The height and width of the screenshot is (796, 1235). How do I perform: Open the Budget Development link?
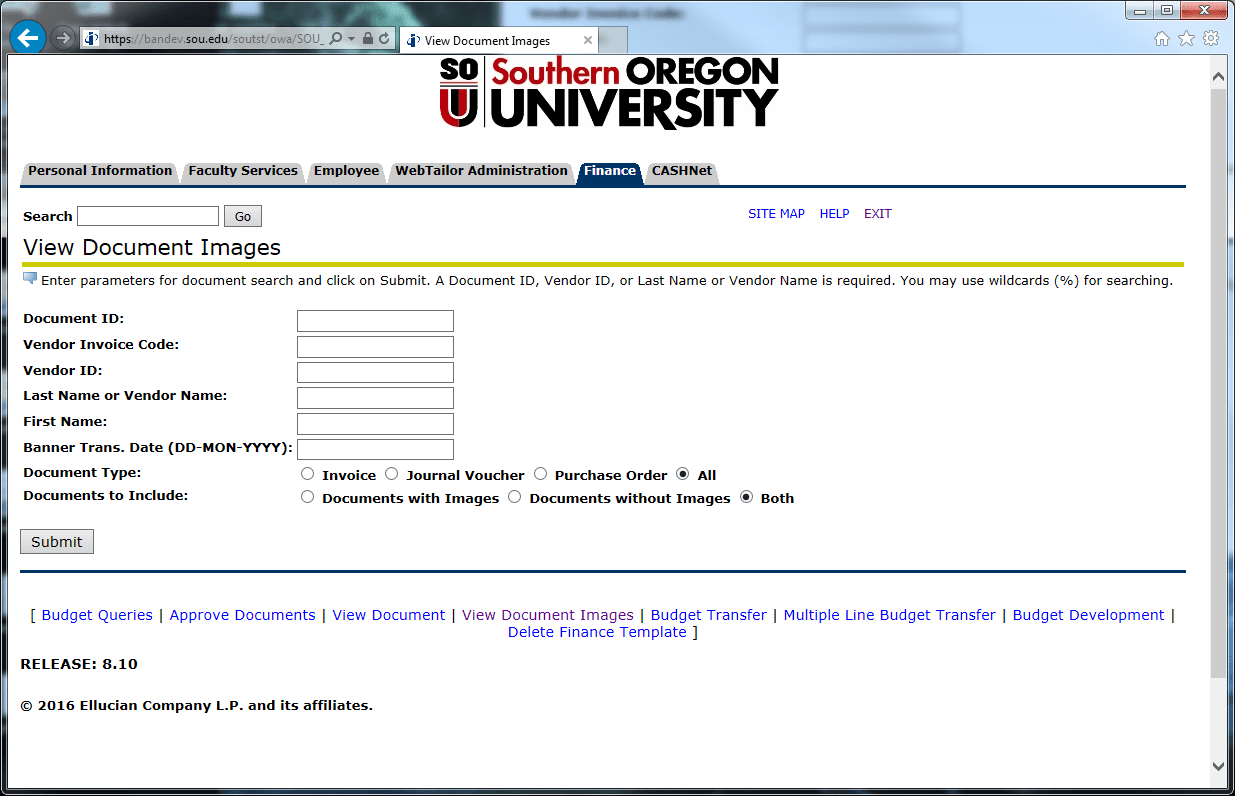click(x=1089, y=615)
